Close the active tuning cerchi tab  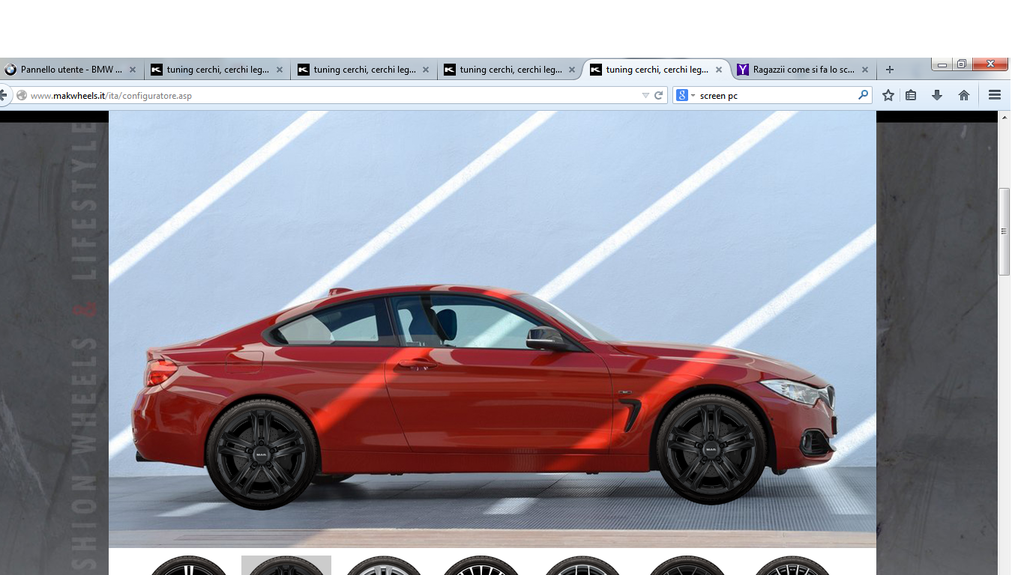tap(718, 70)
